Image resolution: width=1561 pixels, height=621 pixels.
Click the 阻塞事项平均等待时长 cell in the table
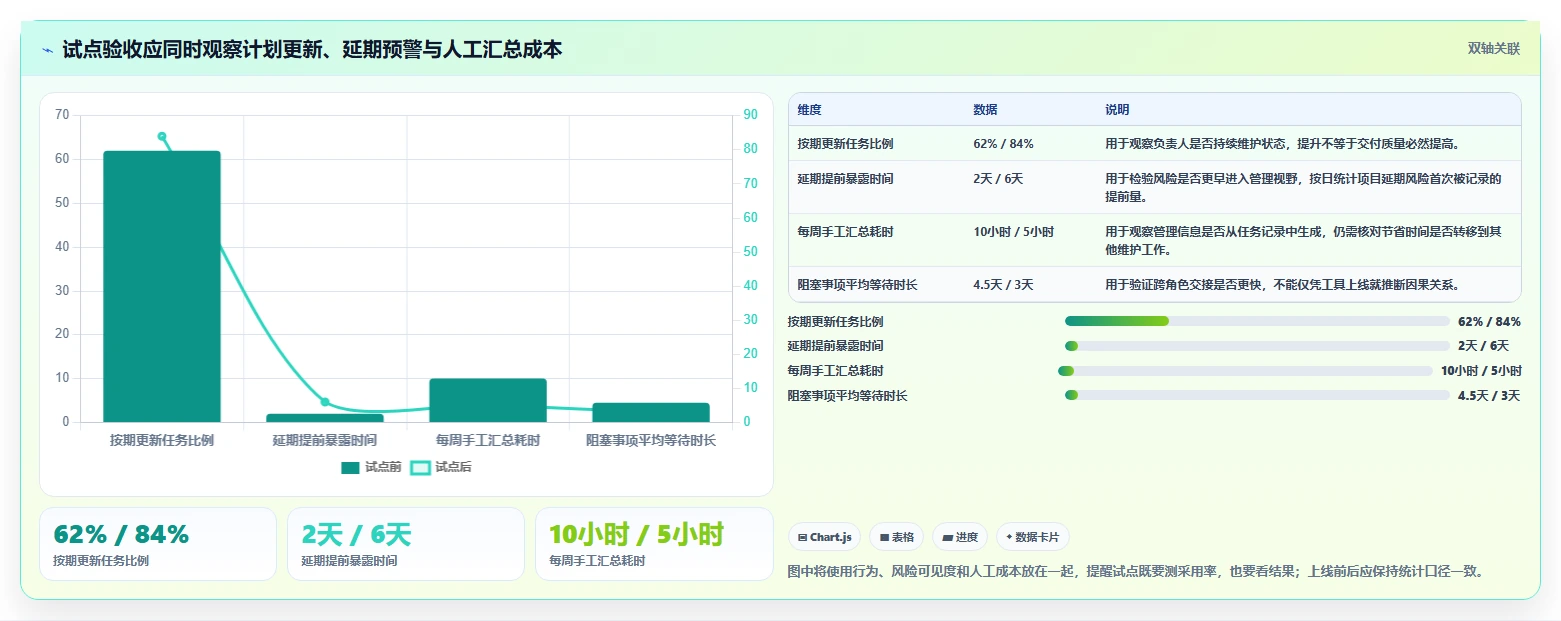tap(857, 285)
